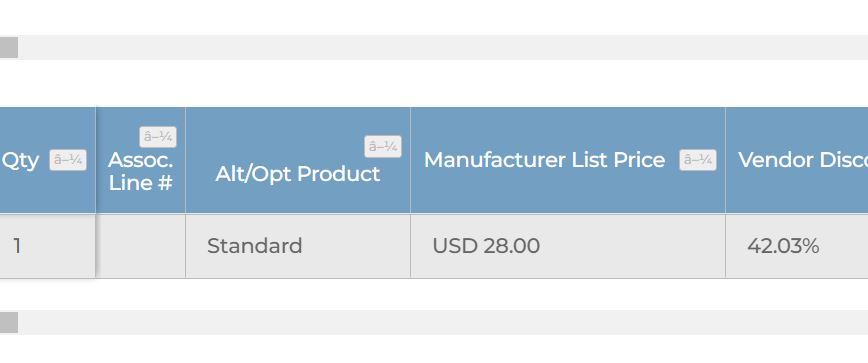Click blank white area below the table row
868x363 pixels.
coord(434,294)
